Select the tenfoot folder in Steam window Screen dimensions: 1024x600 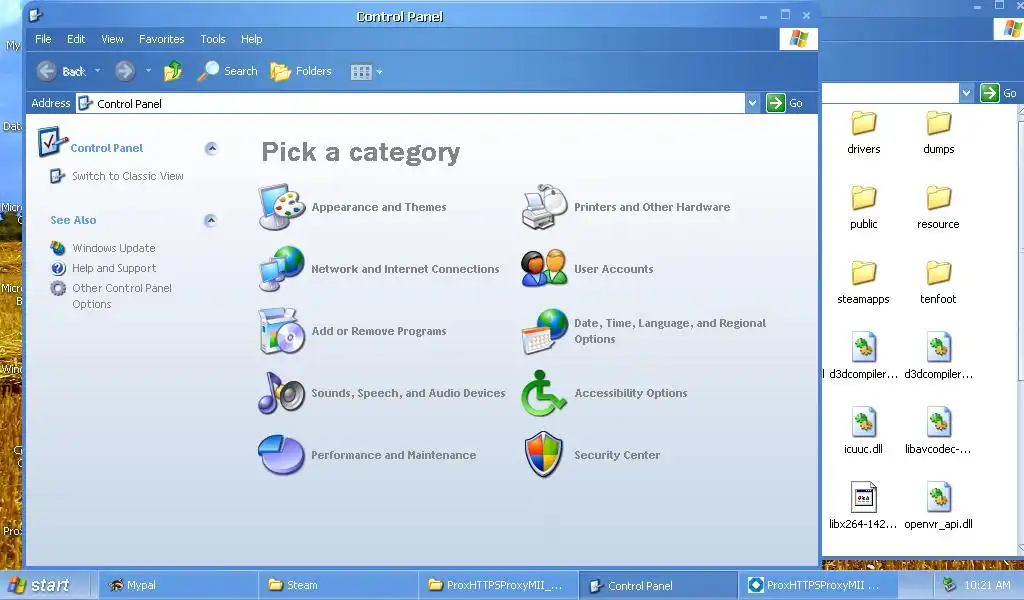(x=938, y=283)
